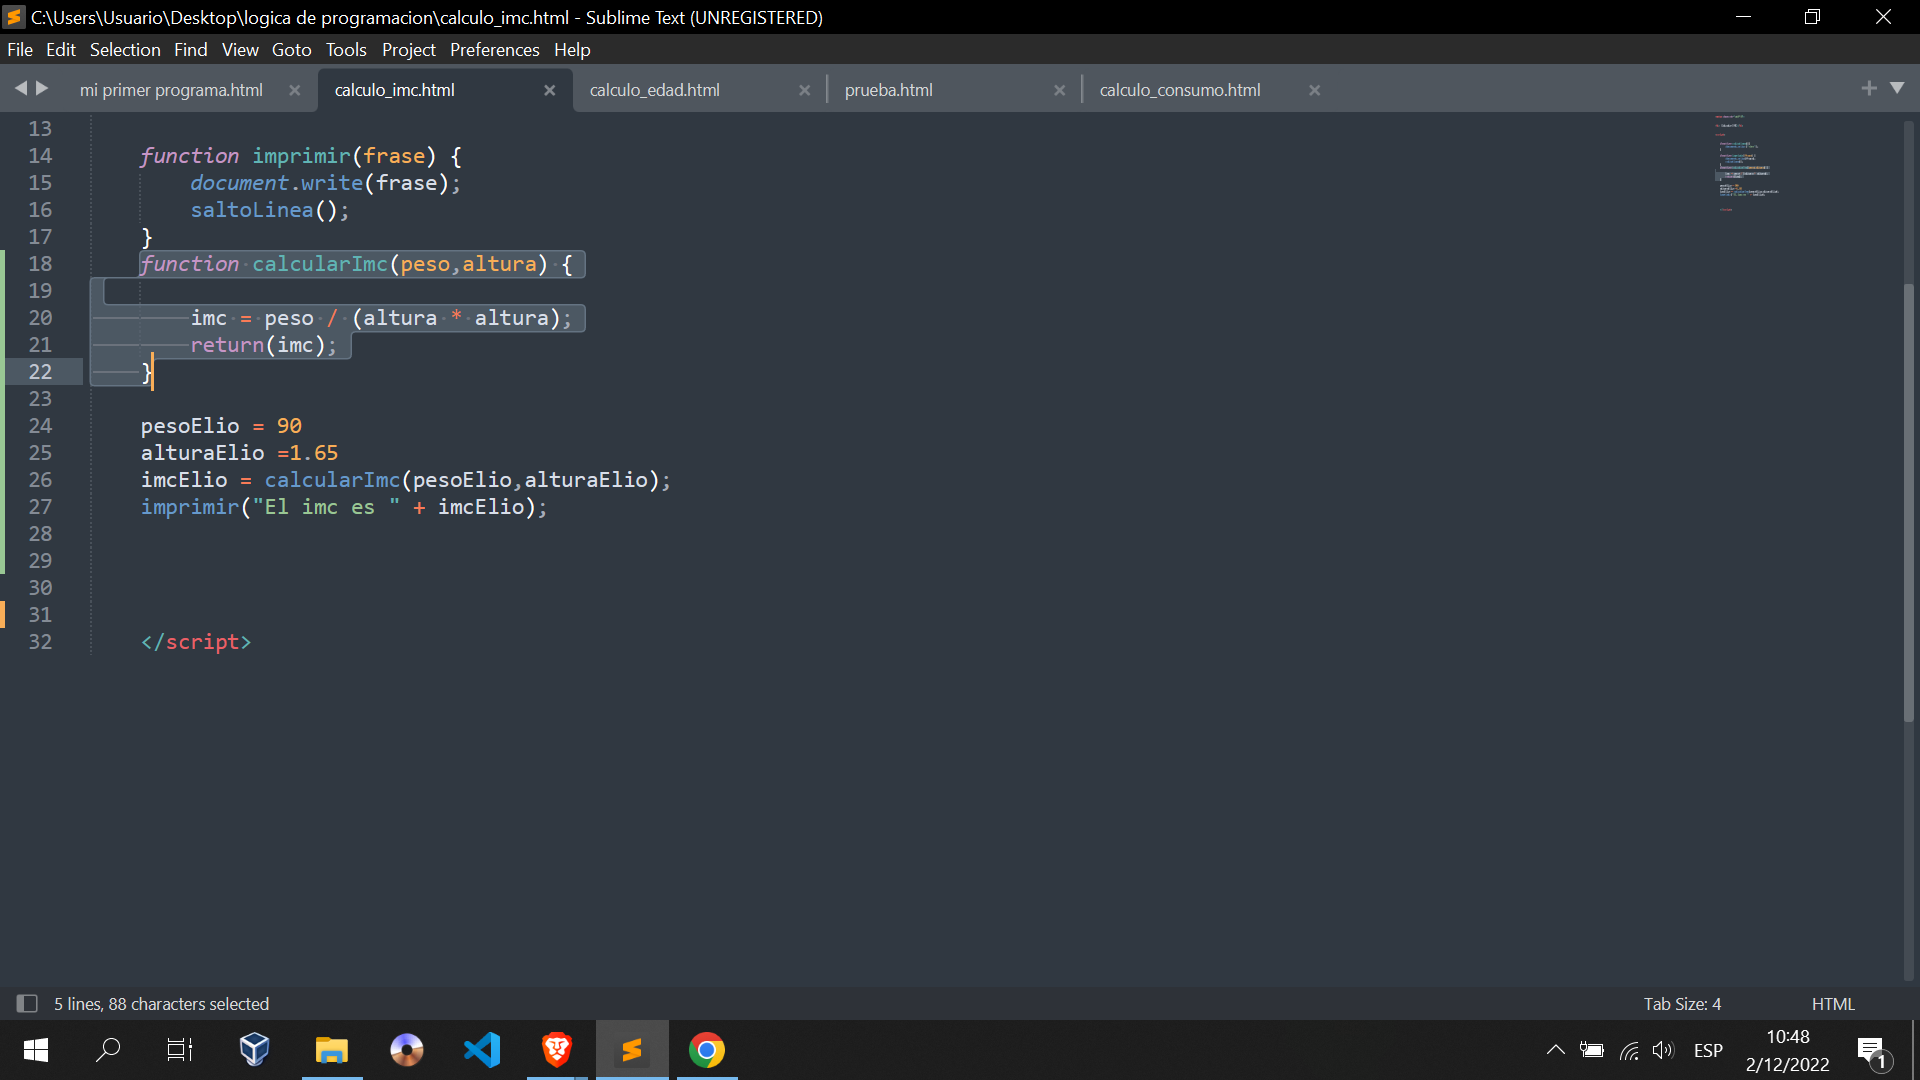The width and height of the screenshot is (1920, 1080).
Task: Go to next tab with right arrow
Action: [42, 89]
